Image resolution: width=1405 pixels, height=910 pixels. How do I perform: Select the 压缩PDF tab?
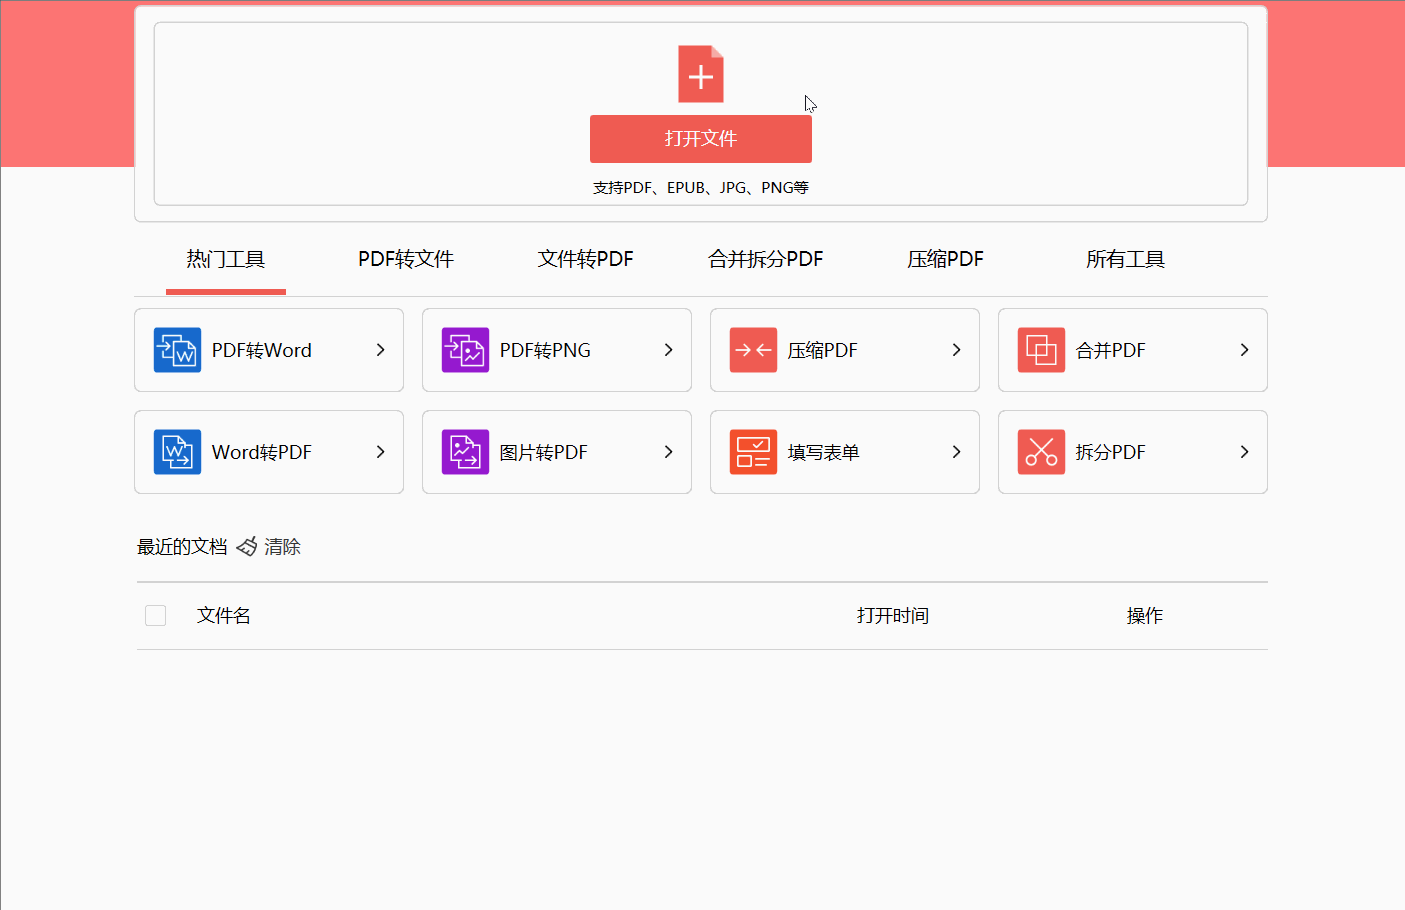tap(946, 260)
